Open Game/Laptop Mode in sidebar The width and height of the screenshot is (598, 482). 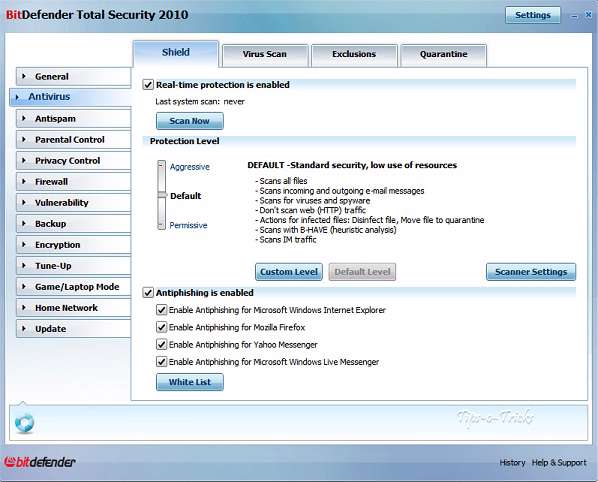point(74,287)
